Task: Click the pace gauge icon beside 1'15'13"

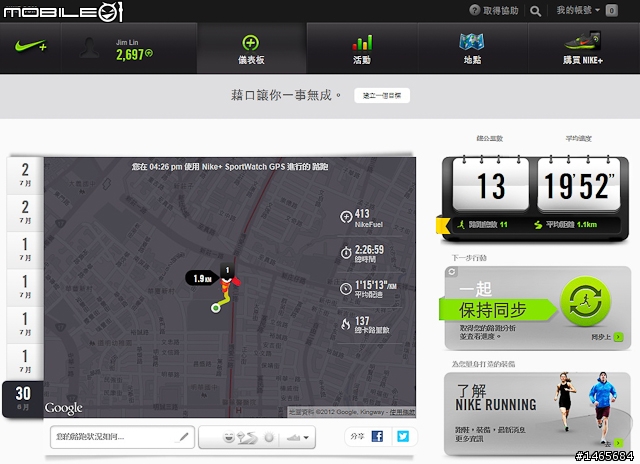Action: (346, 289)
